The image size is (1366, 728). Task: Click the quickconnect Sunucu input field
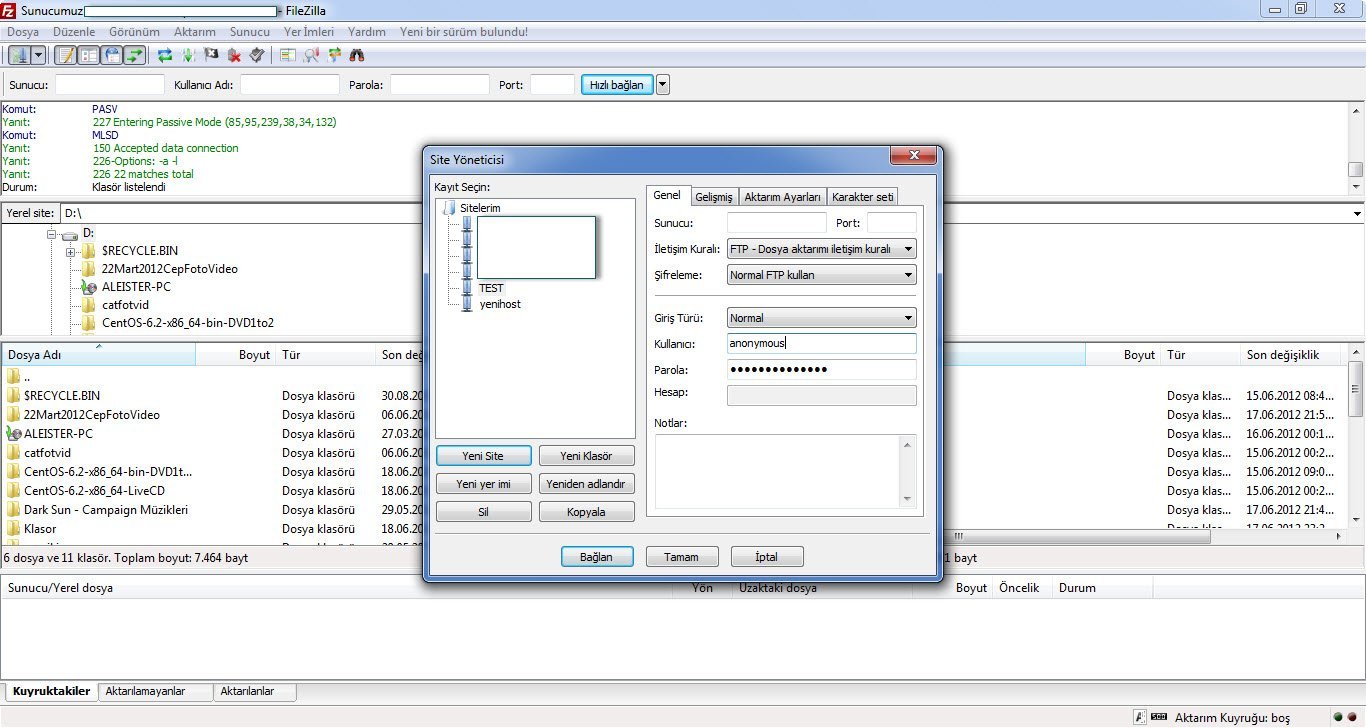[110, 85]
